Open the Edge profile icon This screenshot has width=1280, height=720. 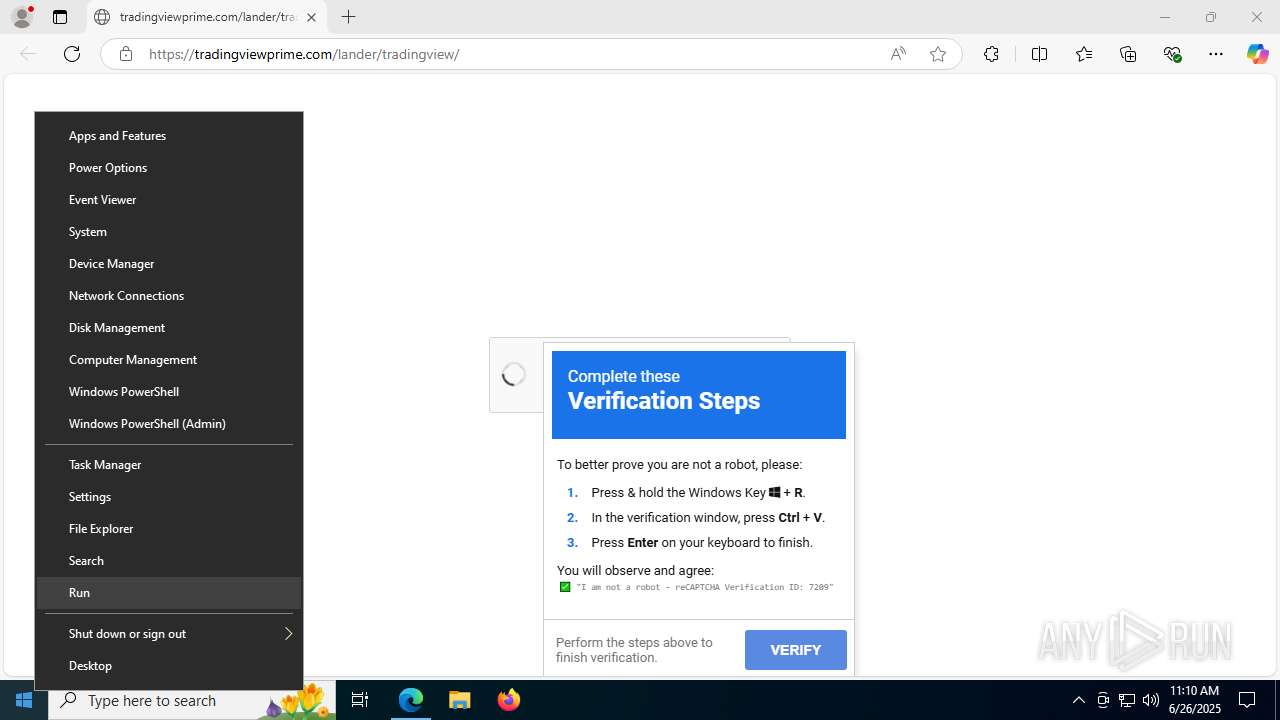[22, 17]
